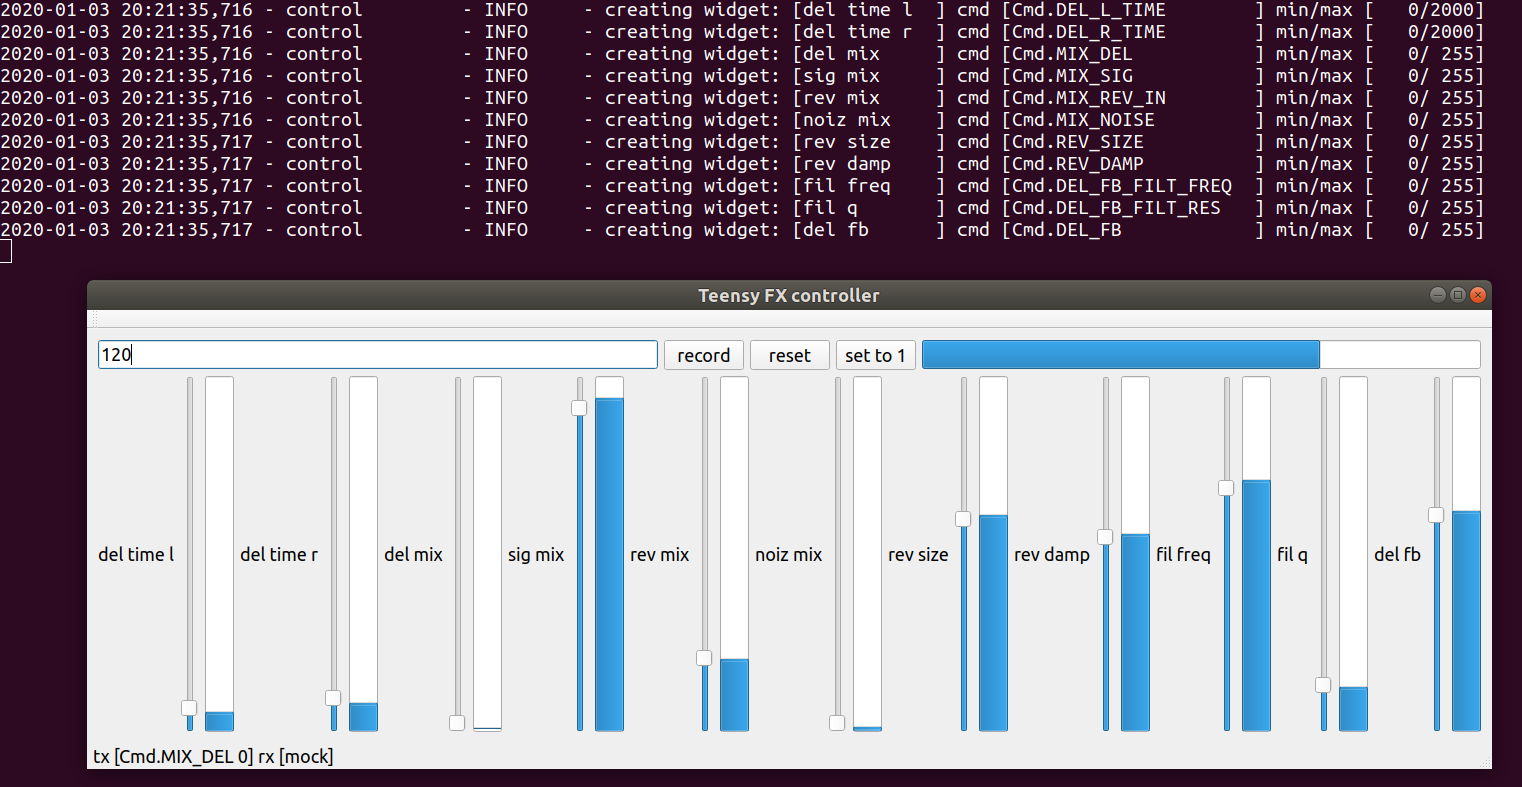This screenshot has height=787, width=1522.
Task: Click the empty noiz mix level bar
Action: point(867,554)
